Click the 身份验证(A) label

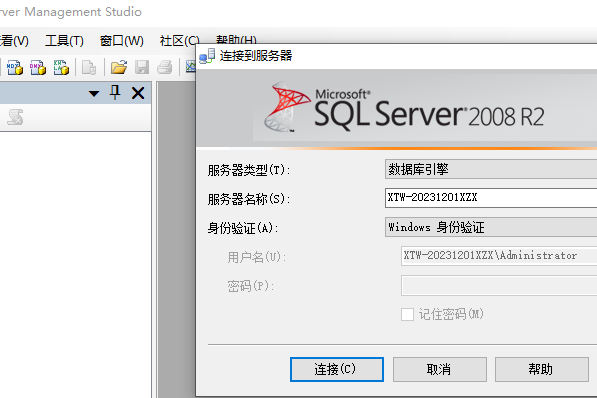point(243,228)
